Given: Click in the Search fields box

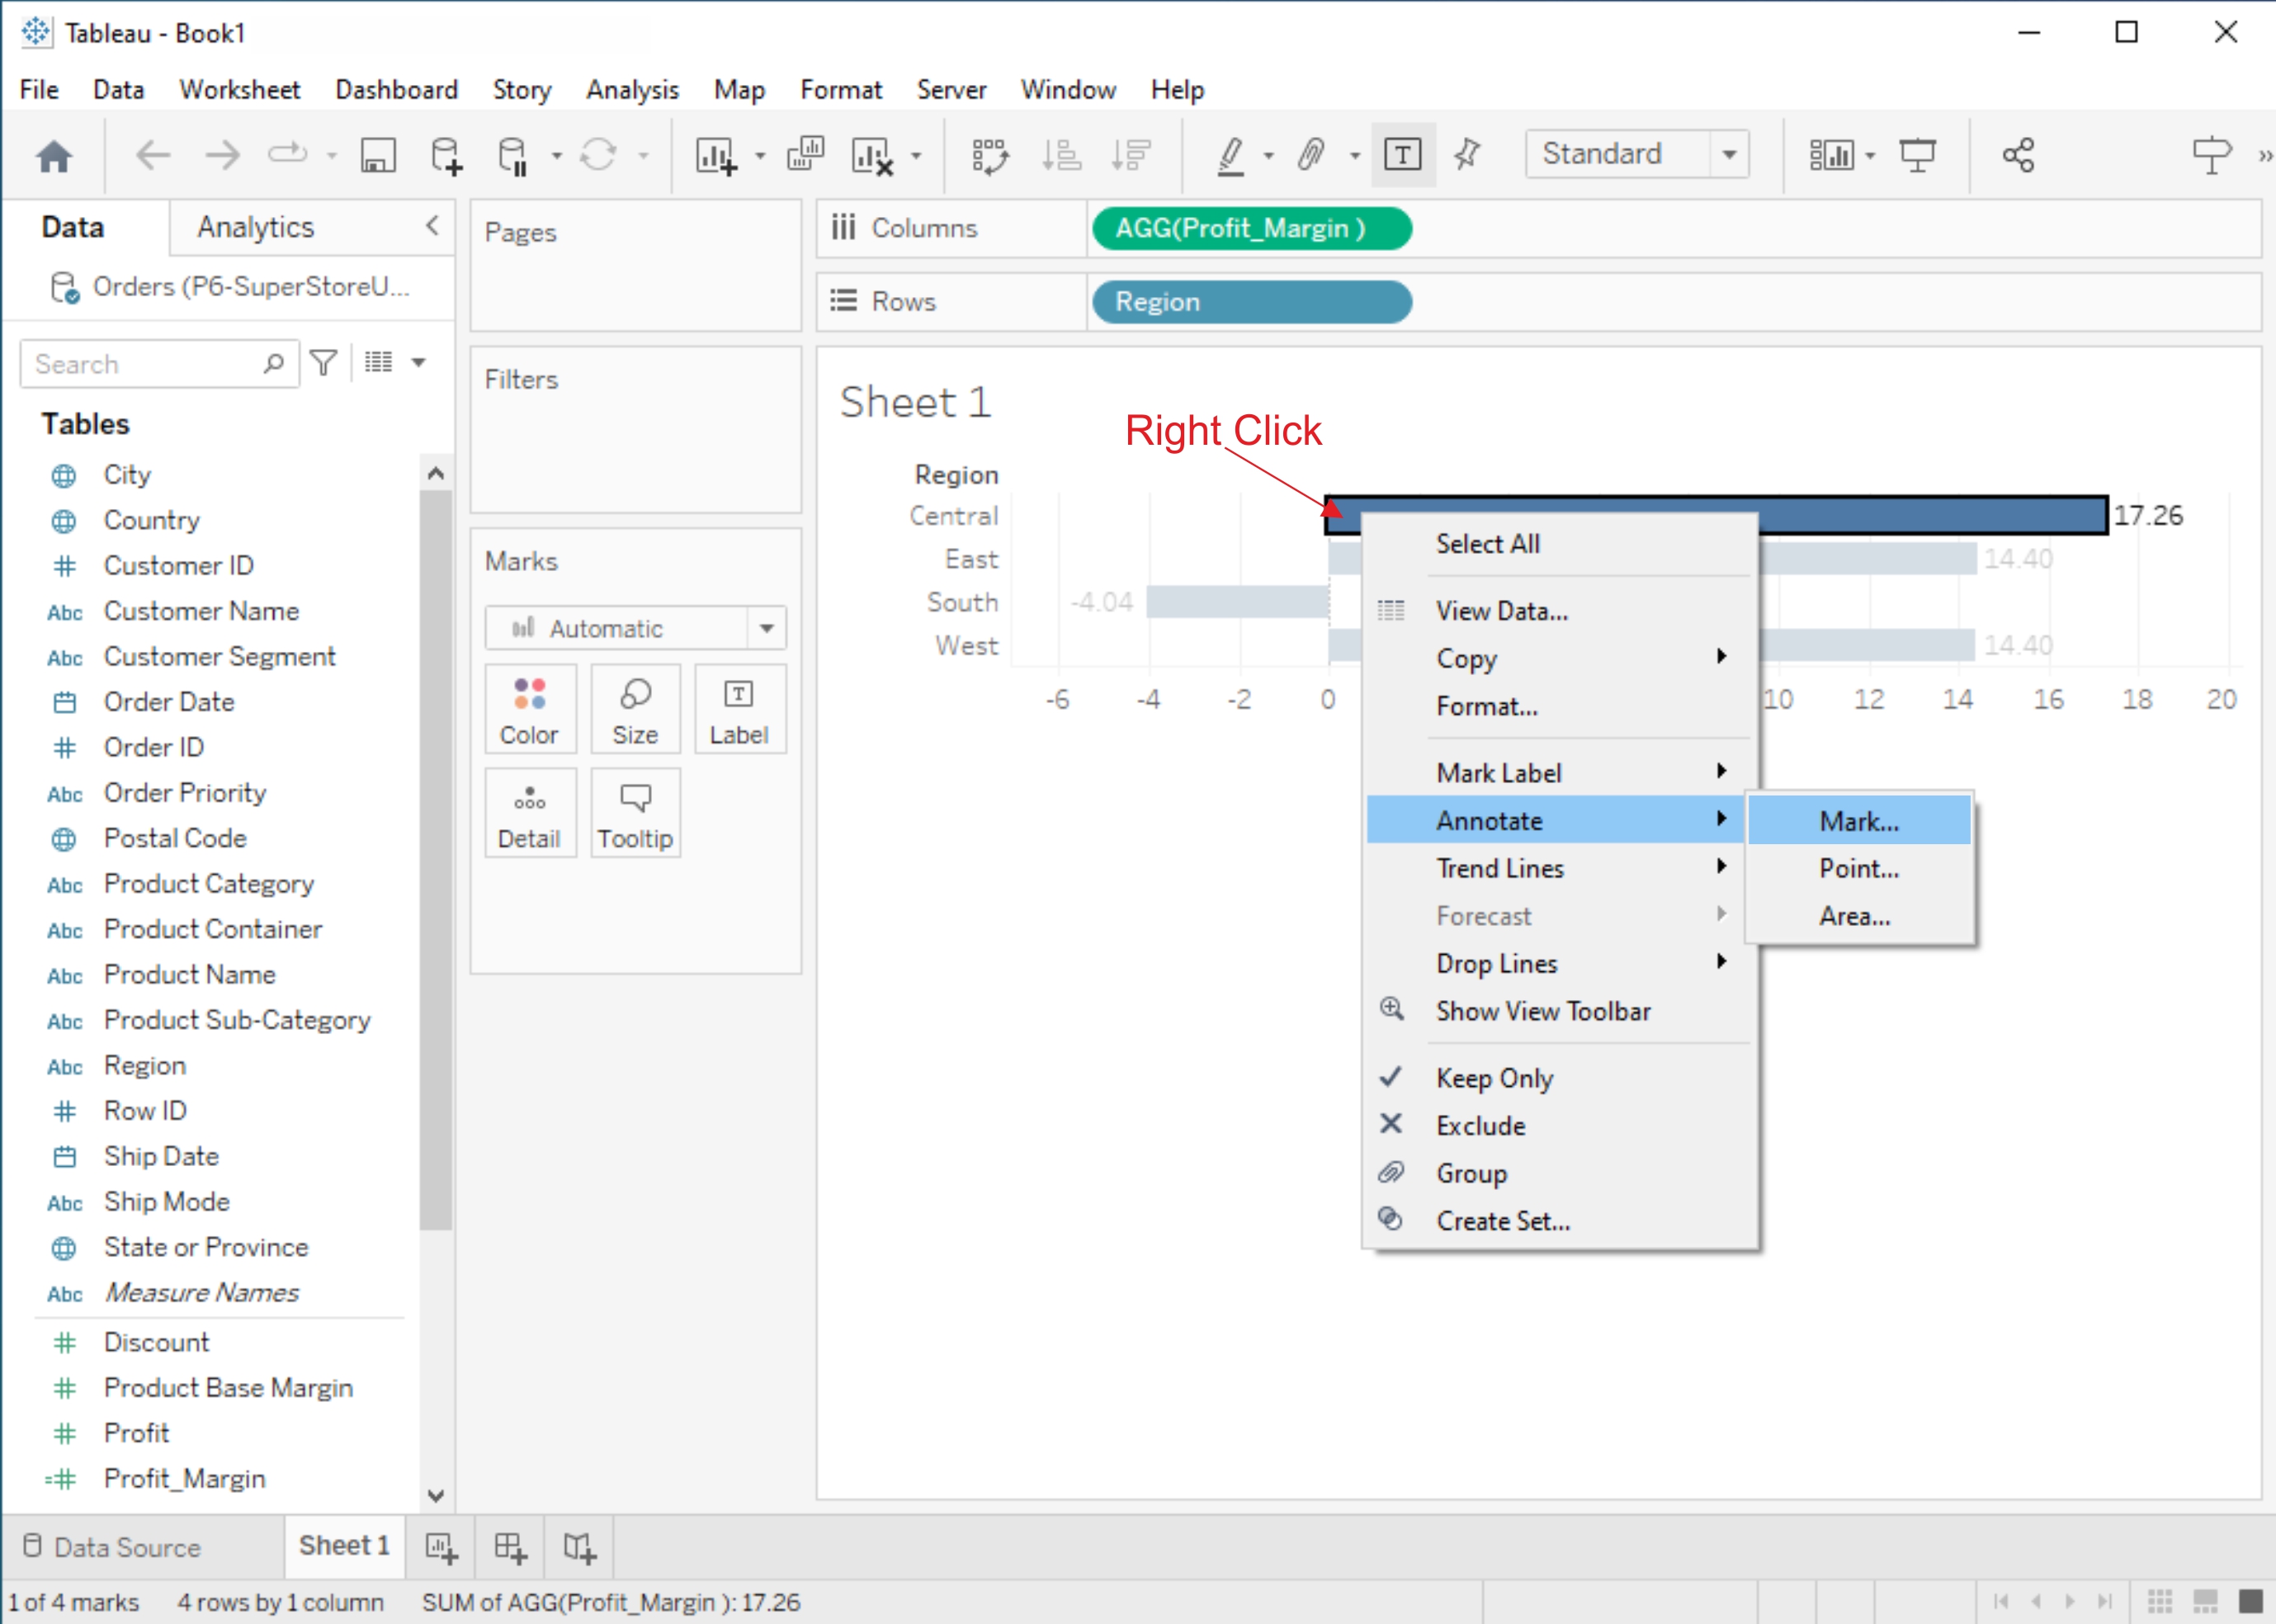Looking at the screenshot, I should tap(159, 363).
